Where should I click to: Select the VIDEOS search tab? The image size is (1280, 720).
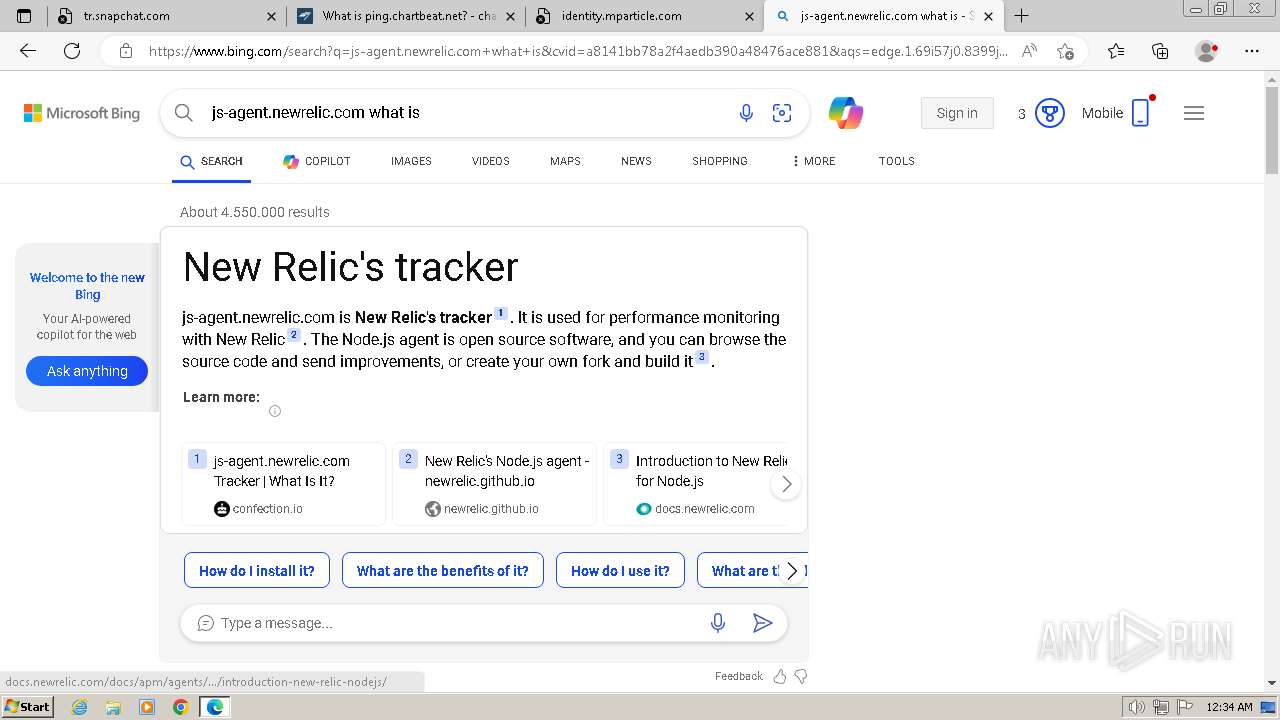pos(491,161)
